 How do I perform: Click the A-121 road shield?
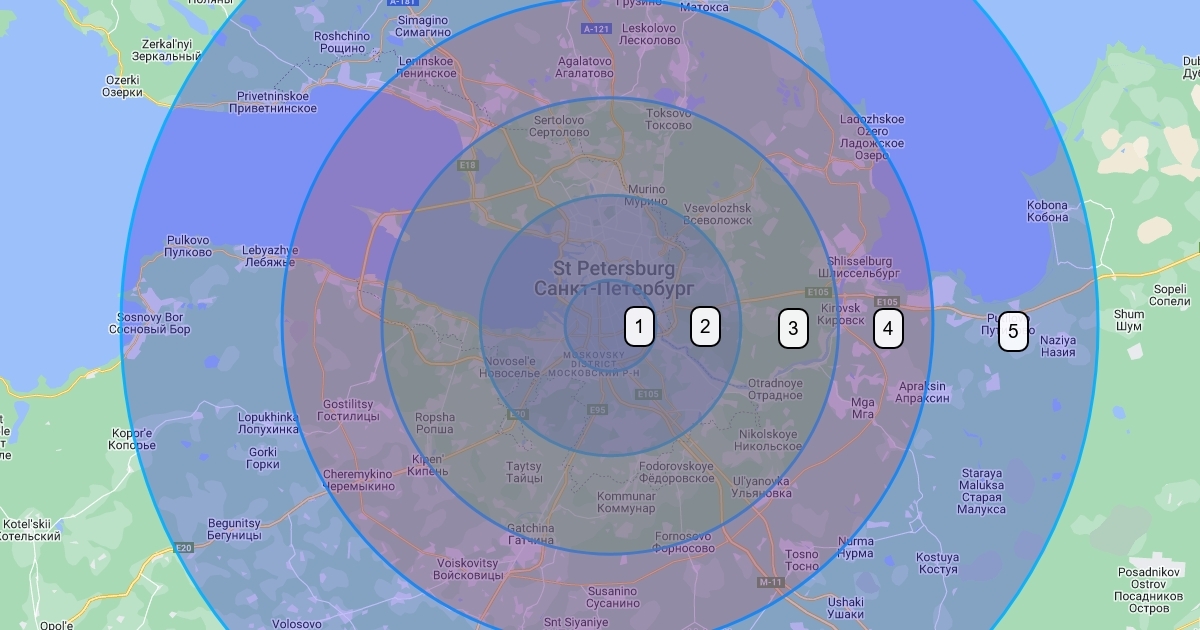[x=596, y=29]
